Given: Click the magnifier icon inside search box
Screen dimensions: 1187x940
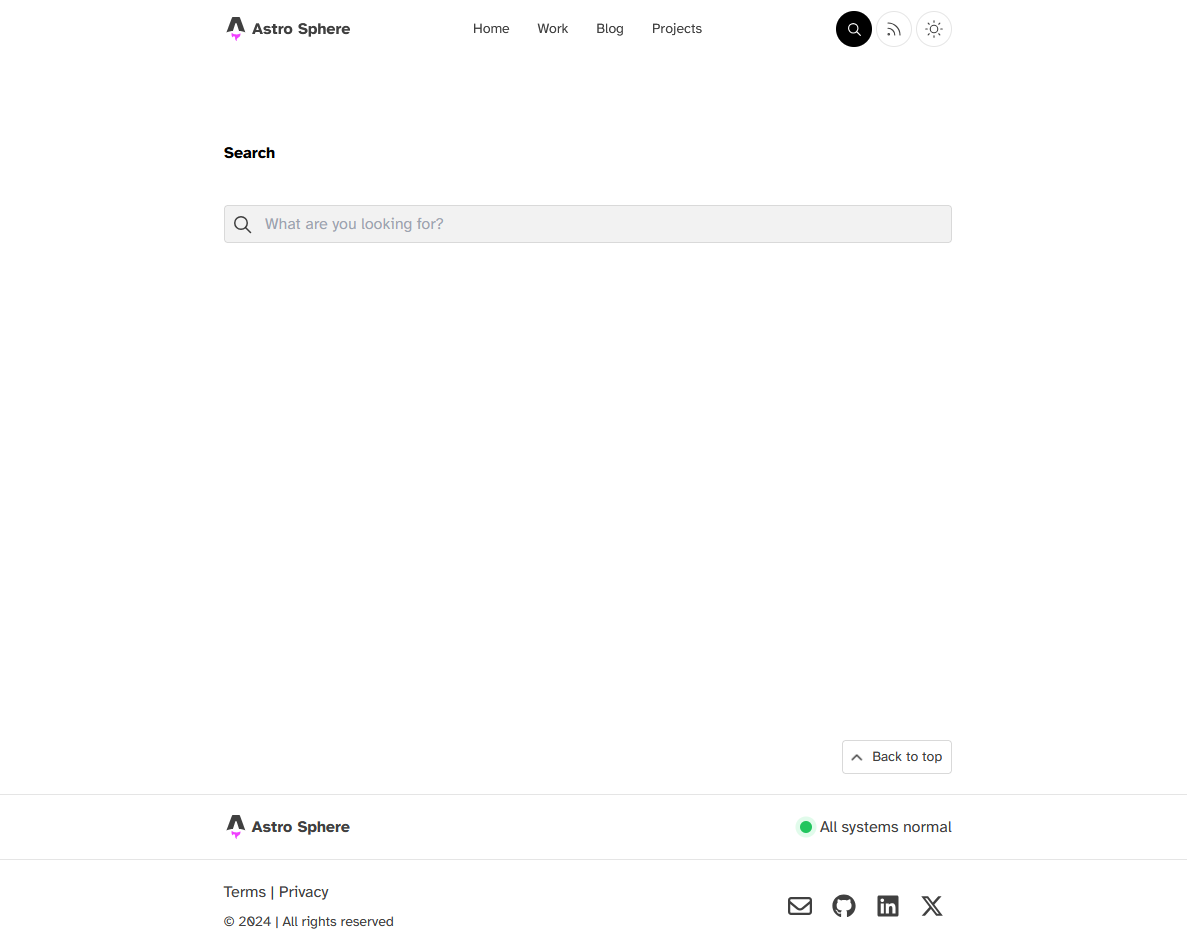Looking at the screenshot, I should click(x=243, y=224).
